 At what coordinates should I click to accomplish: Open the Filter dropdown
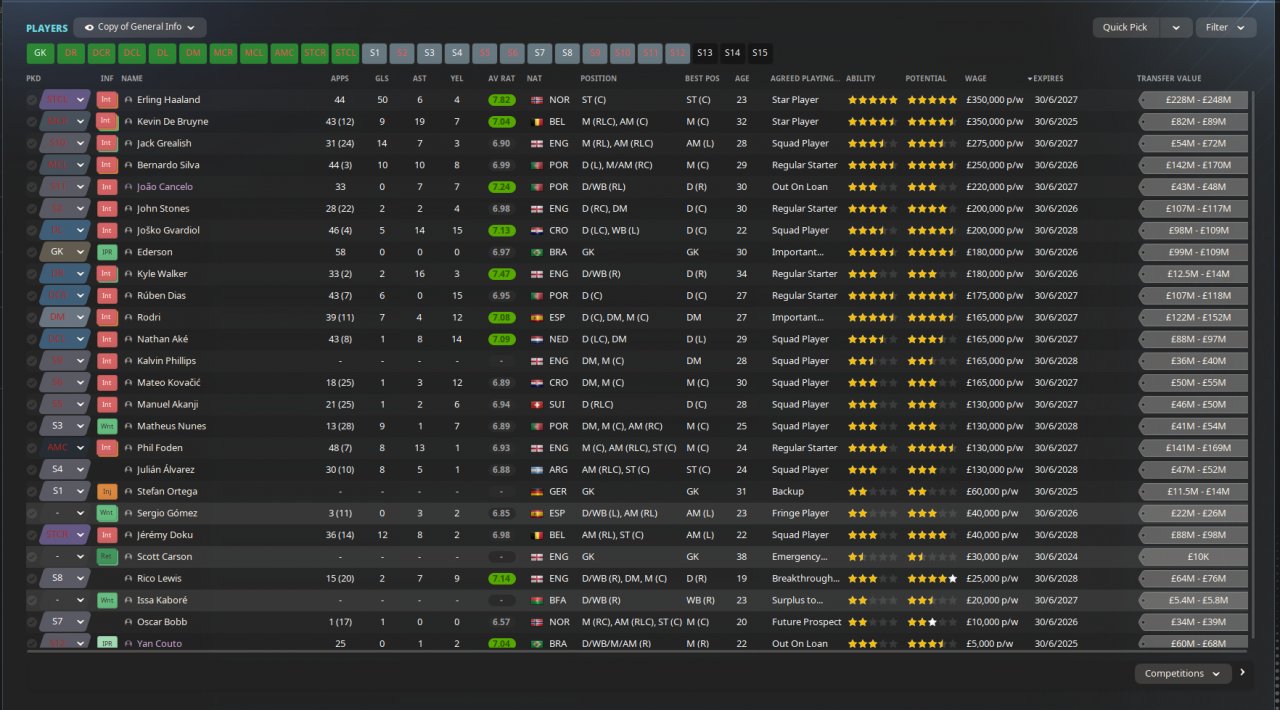pos(1226,28)
